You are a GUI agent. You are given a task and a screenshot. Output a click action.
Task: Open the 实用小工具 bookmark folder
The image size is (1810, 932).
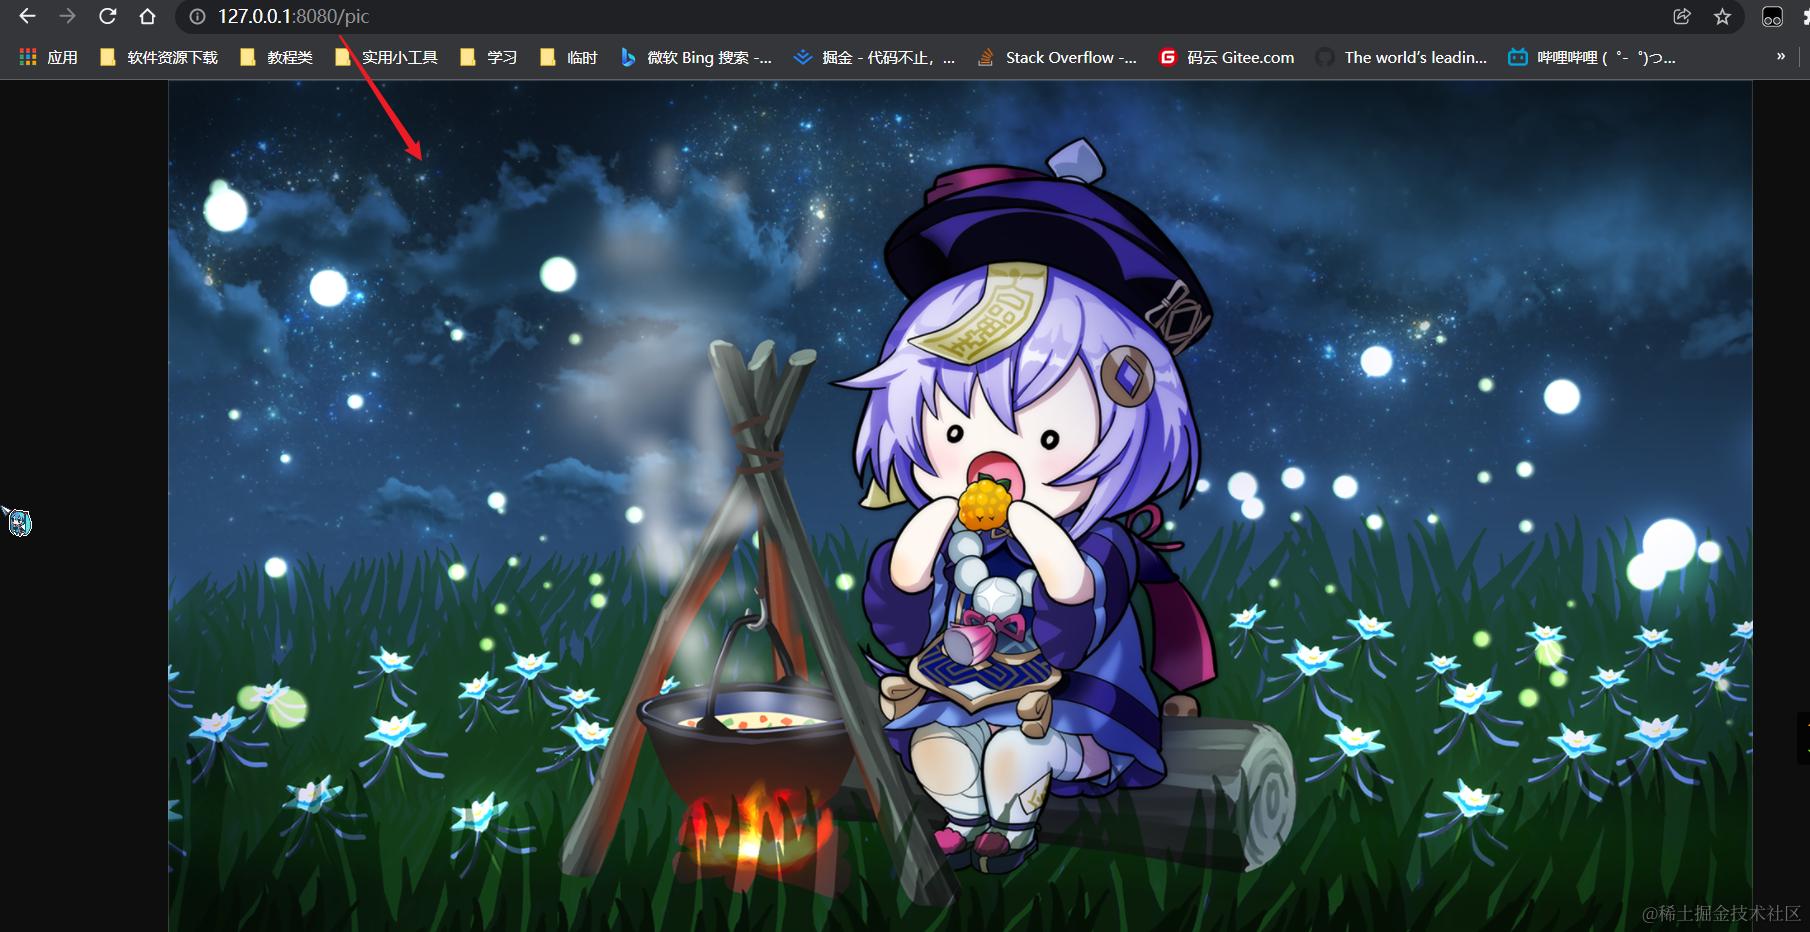coord(386,57)
